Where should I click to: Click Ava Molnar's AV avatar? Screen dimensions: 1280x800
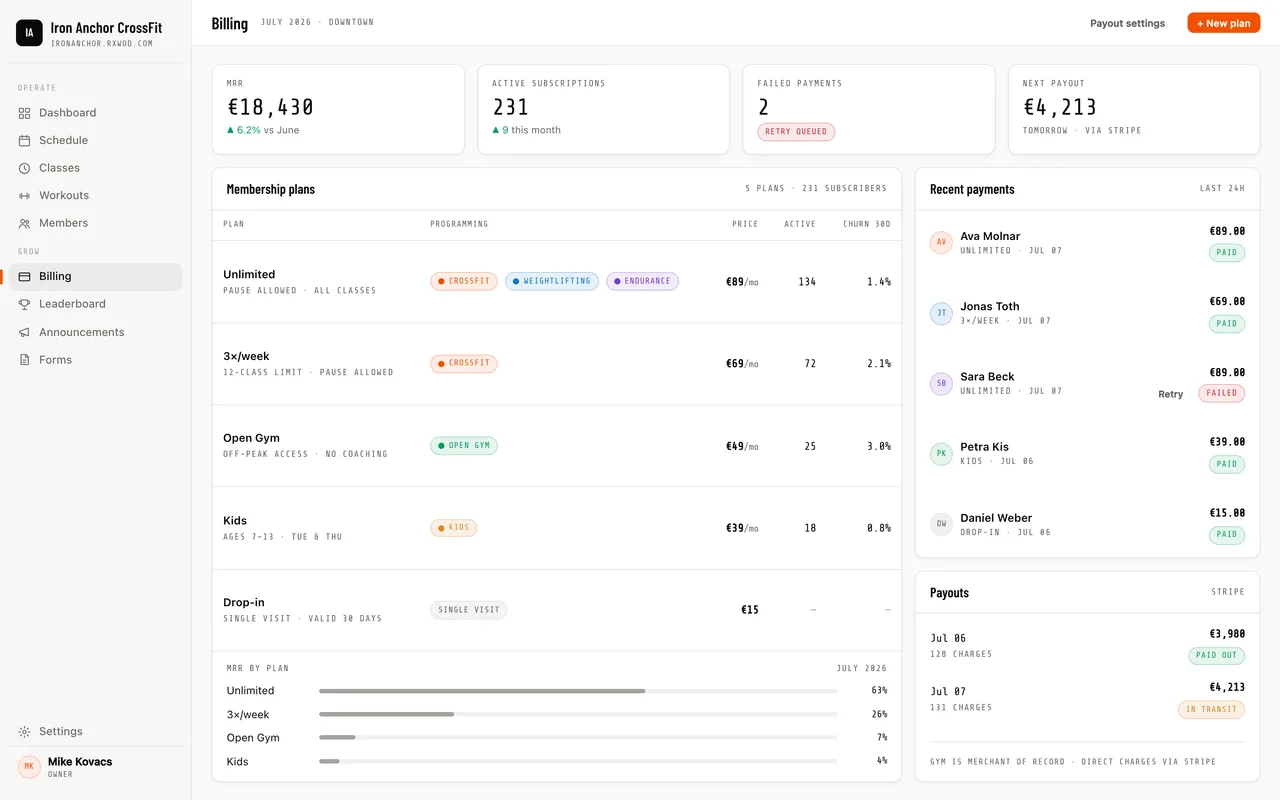(x=941, y=243)
